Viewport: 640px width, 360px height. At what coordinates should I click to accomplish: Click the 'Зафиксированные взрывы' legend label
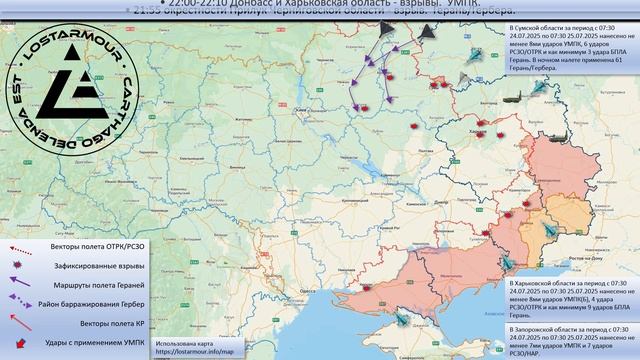point(99,266)
